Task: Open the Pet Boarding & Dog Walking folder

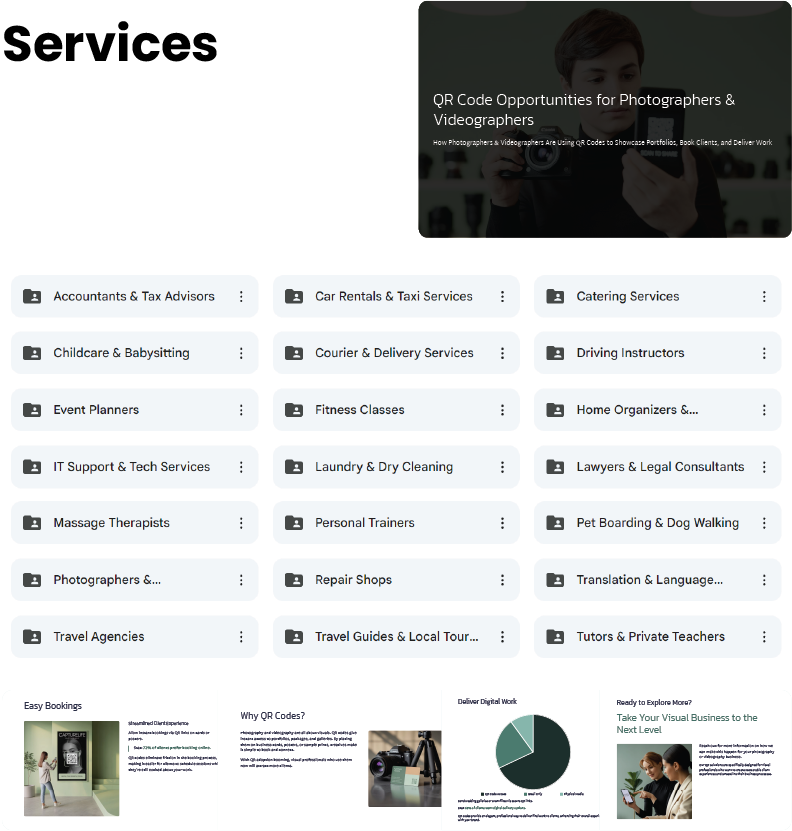Action: point(657,523)
